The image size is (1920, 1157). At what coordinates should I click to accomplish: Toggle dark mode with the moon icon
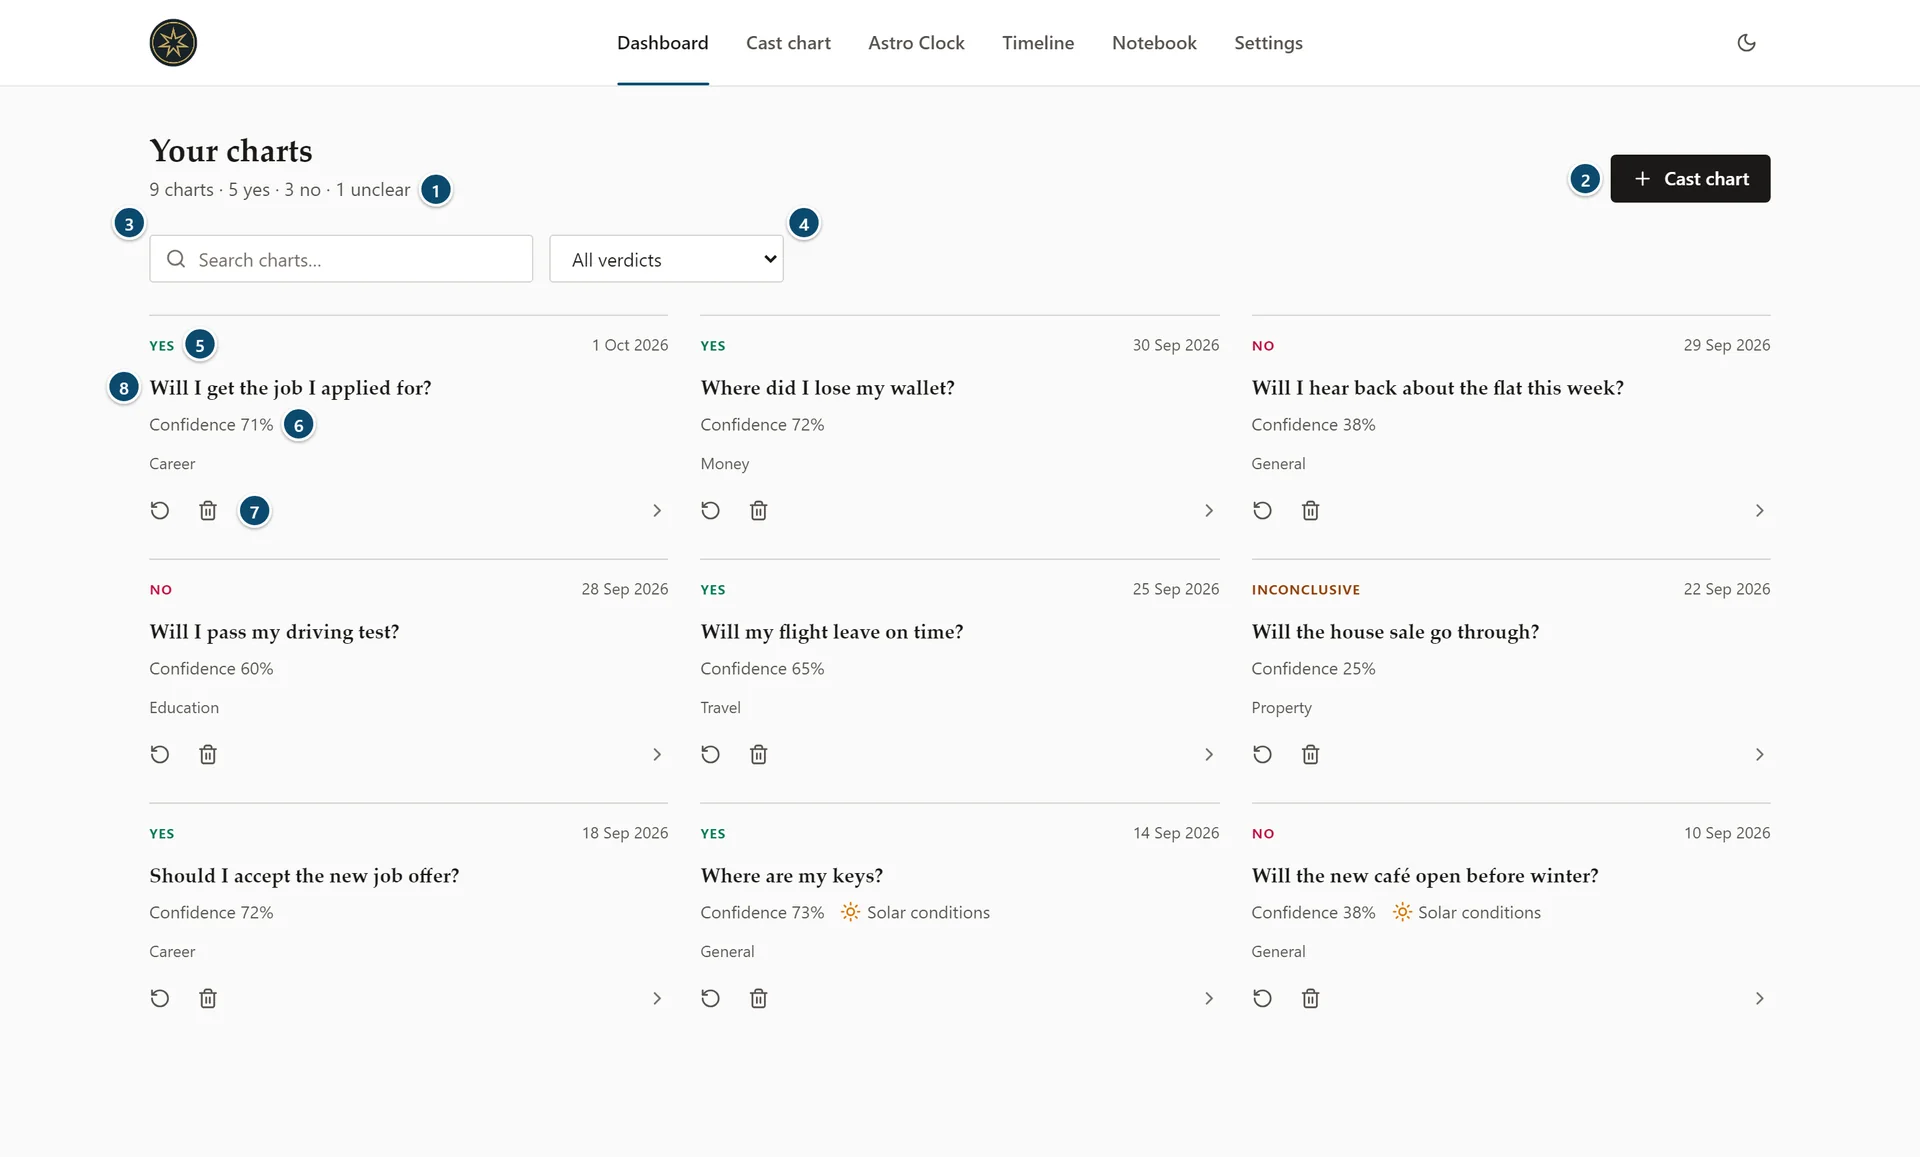1746,43
